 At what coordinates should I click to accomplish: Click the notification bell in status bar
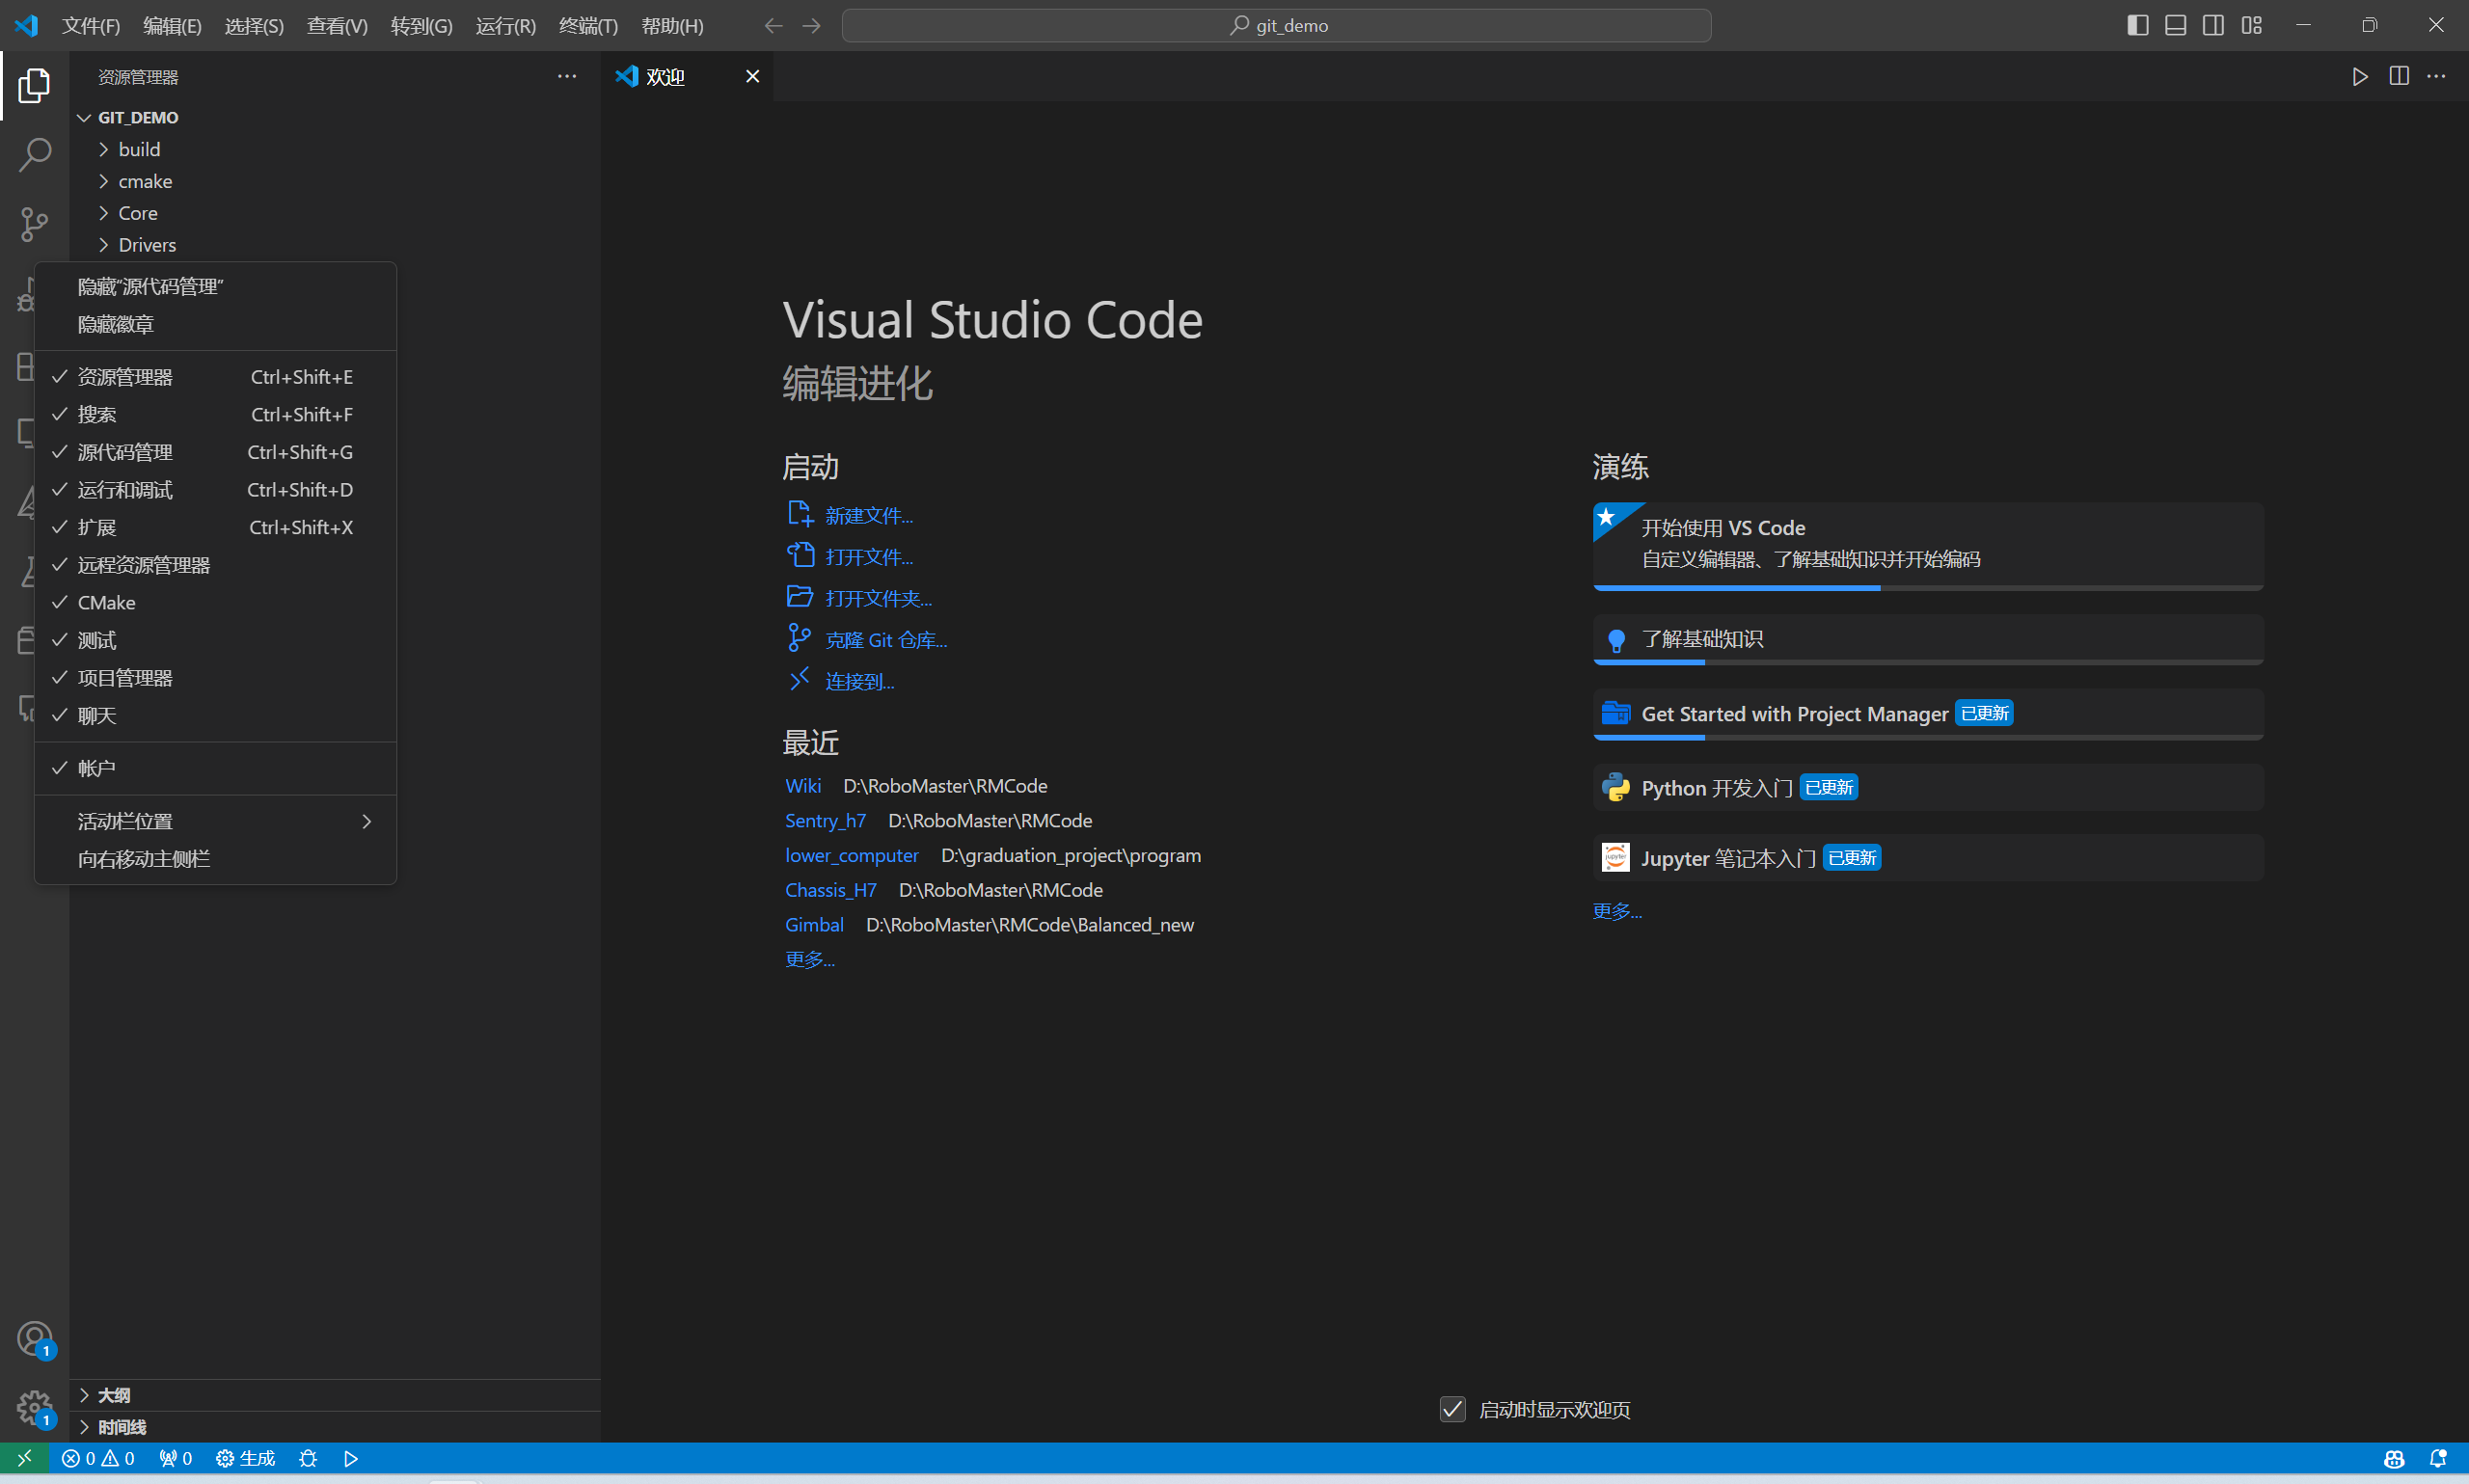2437,1458
